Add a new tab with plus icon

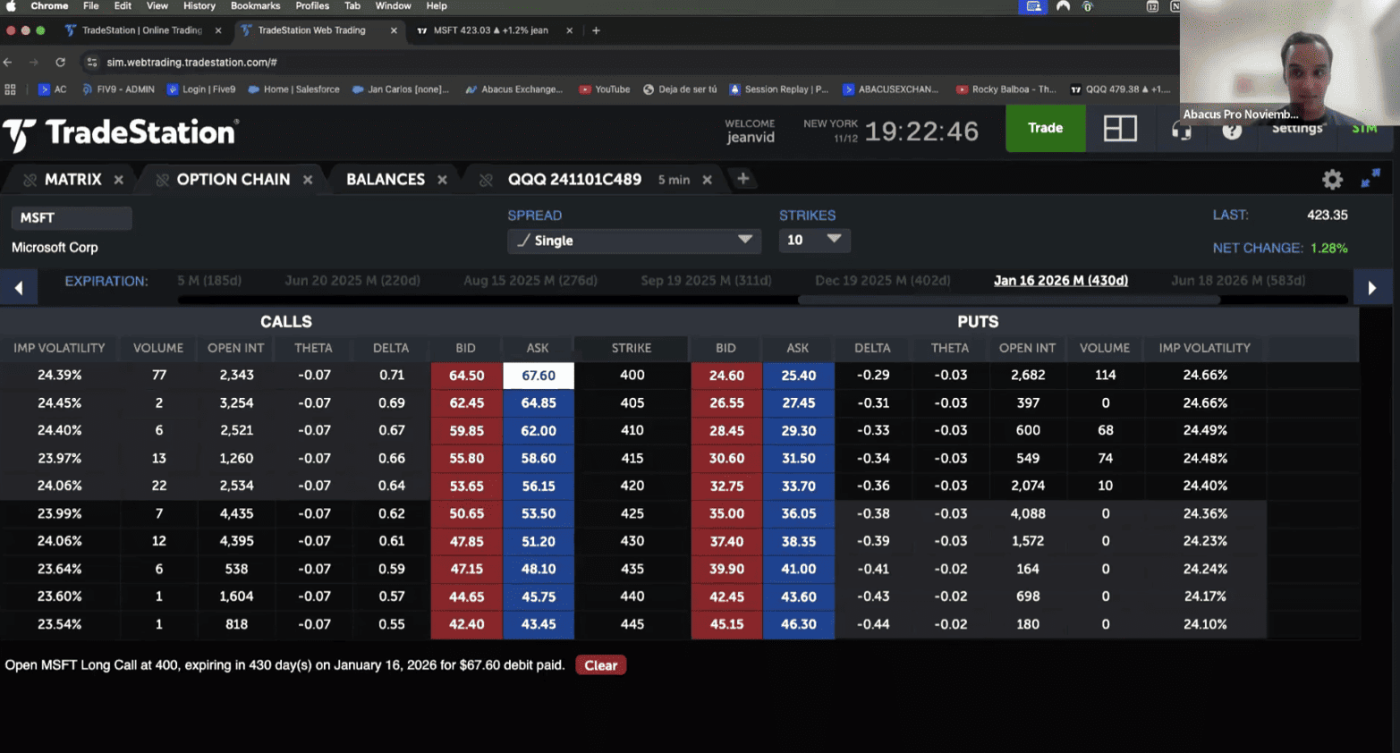click(743, 179)
